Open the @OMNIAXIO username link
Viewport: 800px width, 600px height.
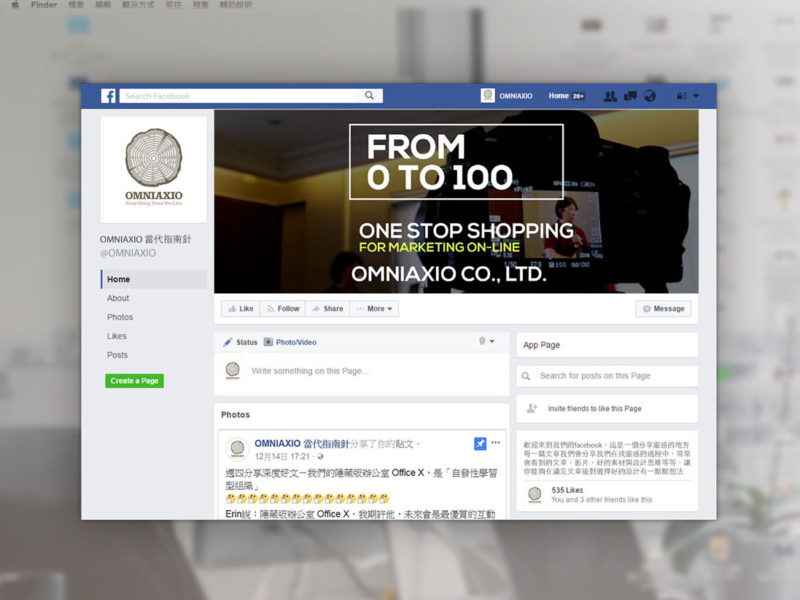pos(128,253)
